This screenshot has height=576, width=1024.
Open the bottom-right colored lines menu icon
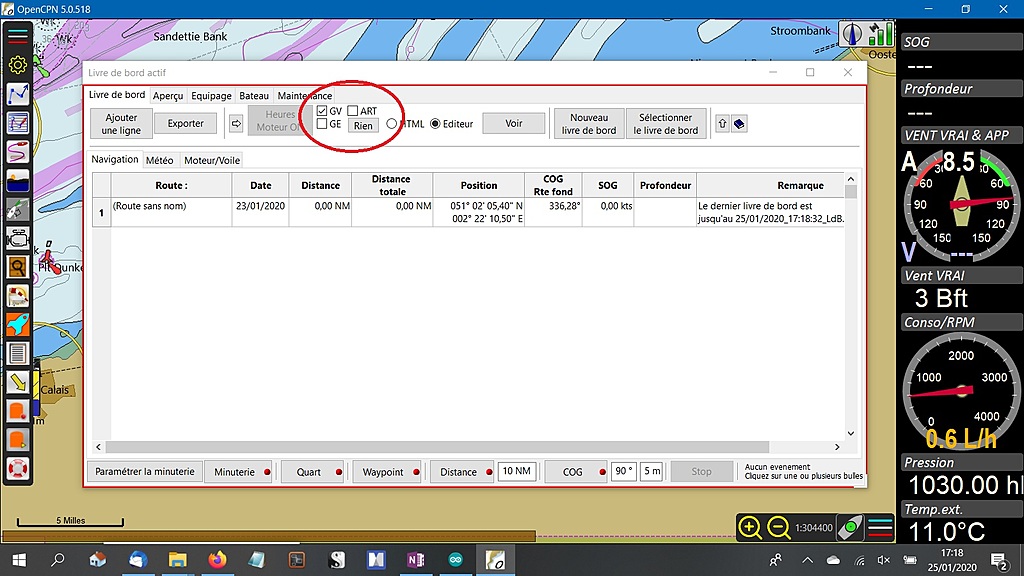[880, 527]
